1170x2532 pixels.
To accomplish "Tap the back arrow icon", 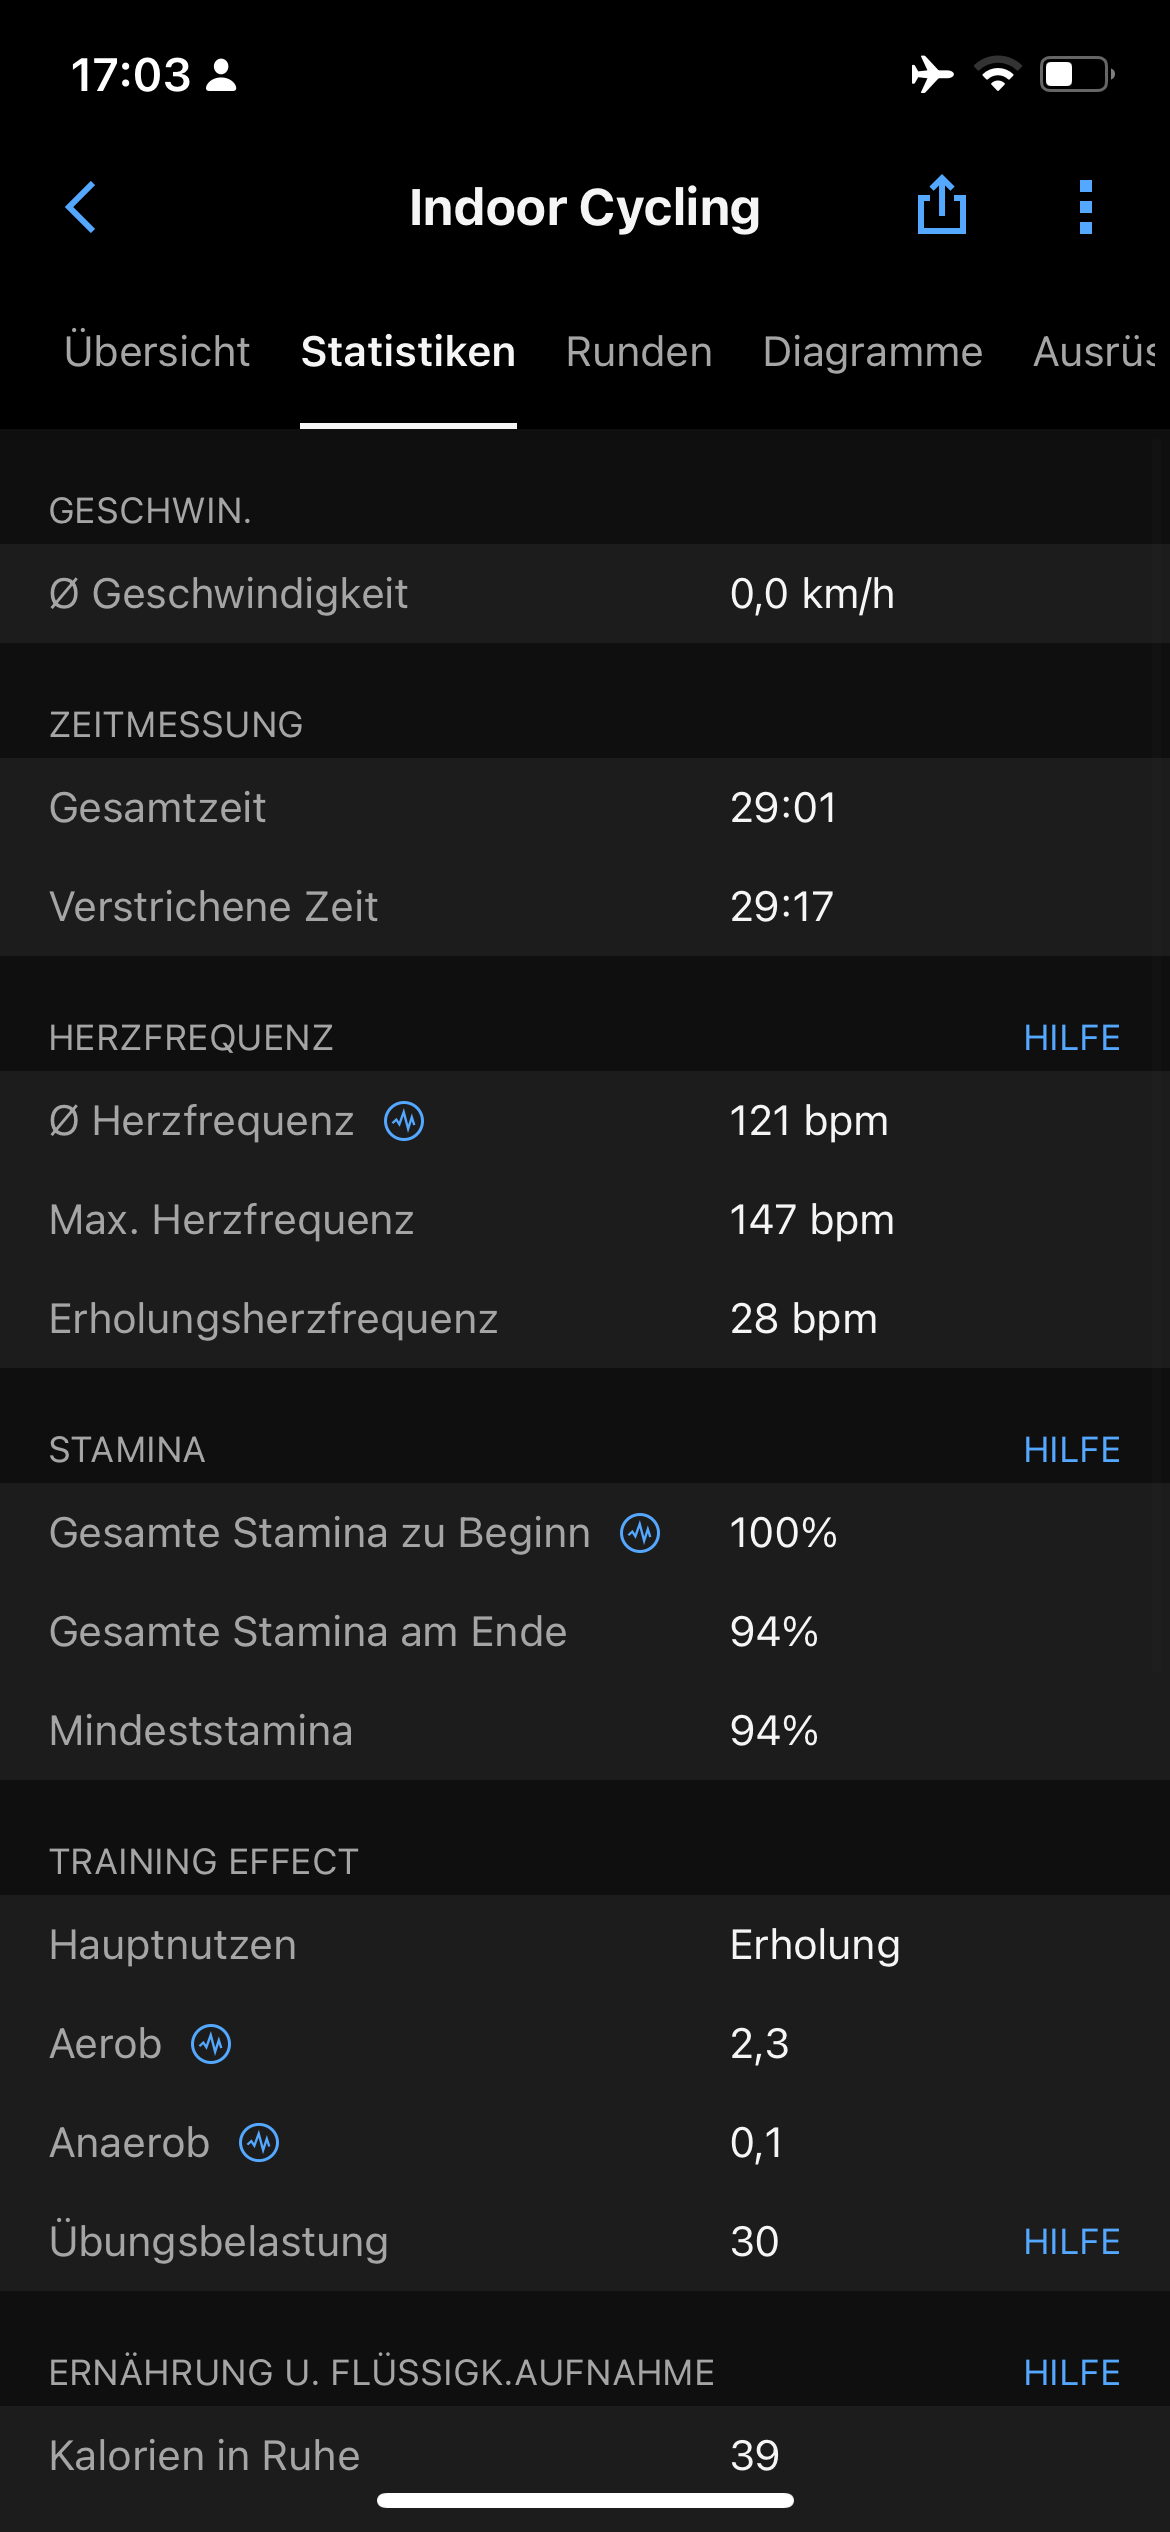I will coord(80,207).
